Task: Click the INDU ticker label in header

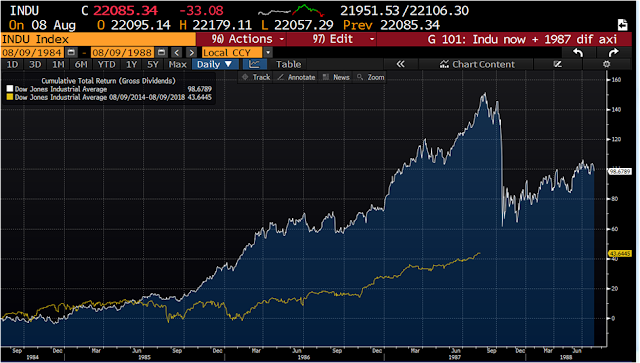Action: click(x=24, y=10)
